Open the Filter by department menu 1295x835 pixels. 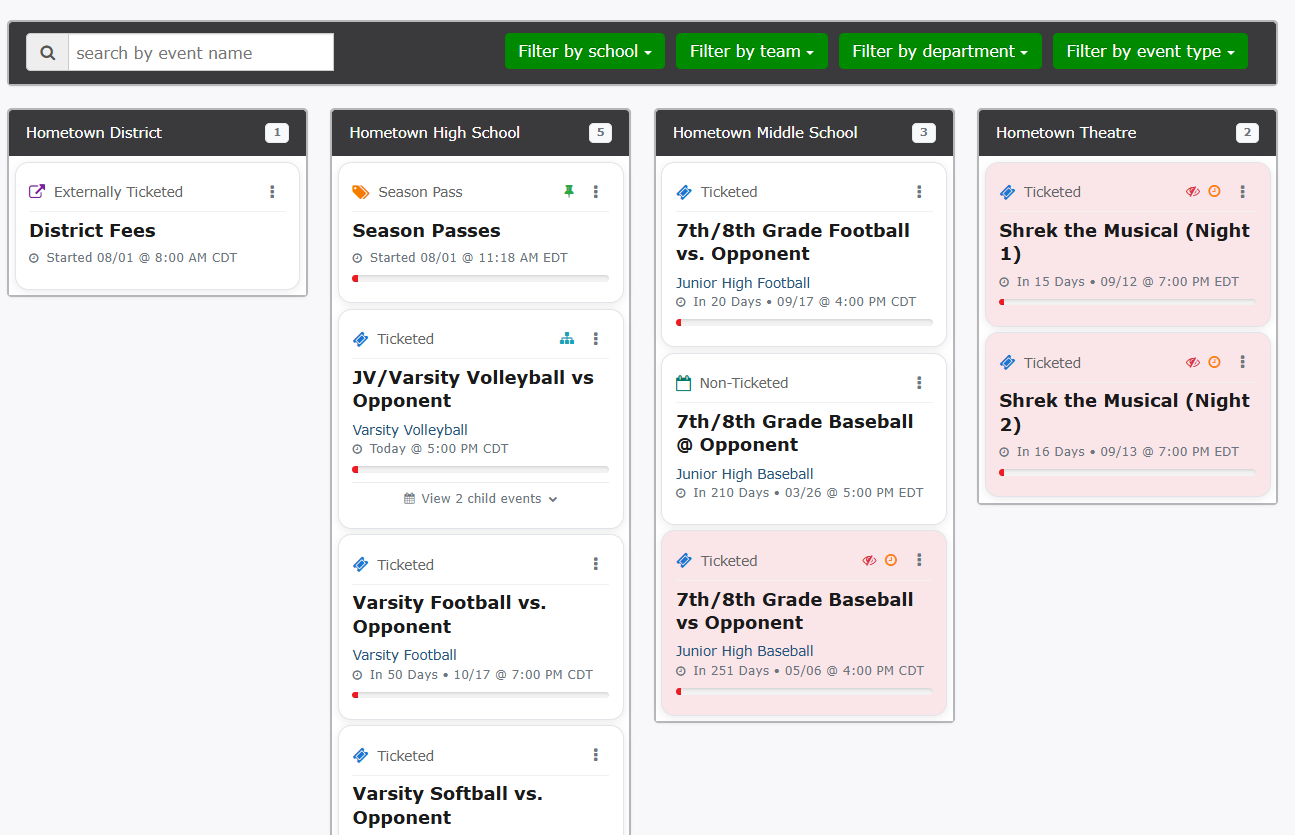click(x=939, y=52)
